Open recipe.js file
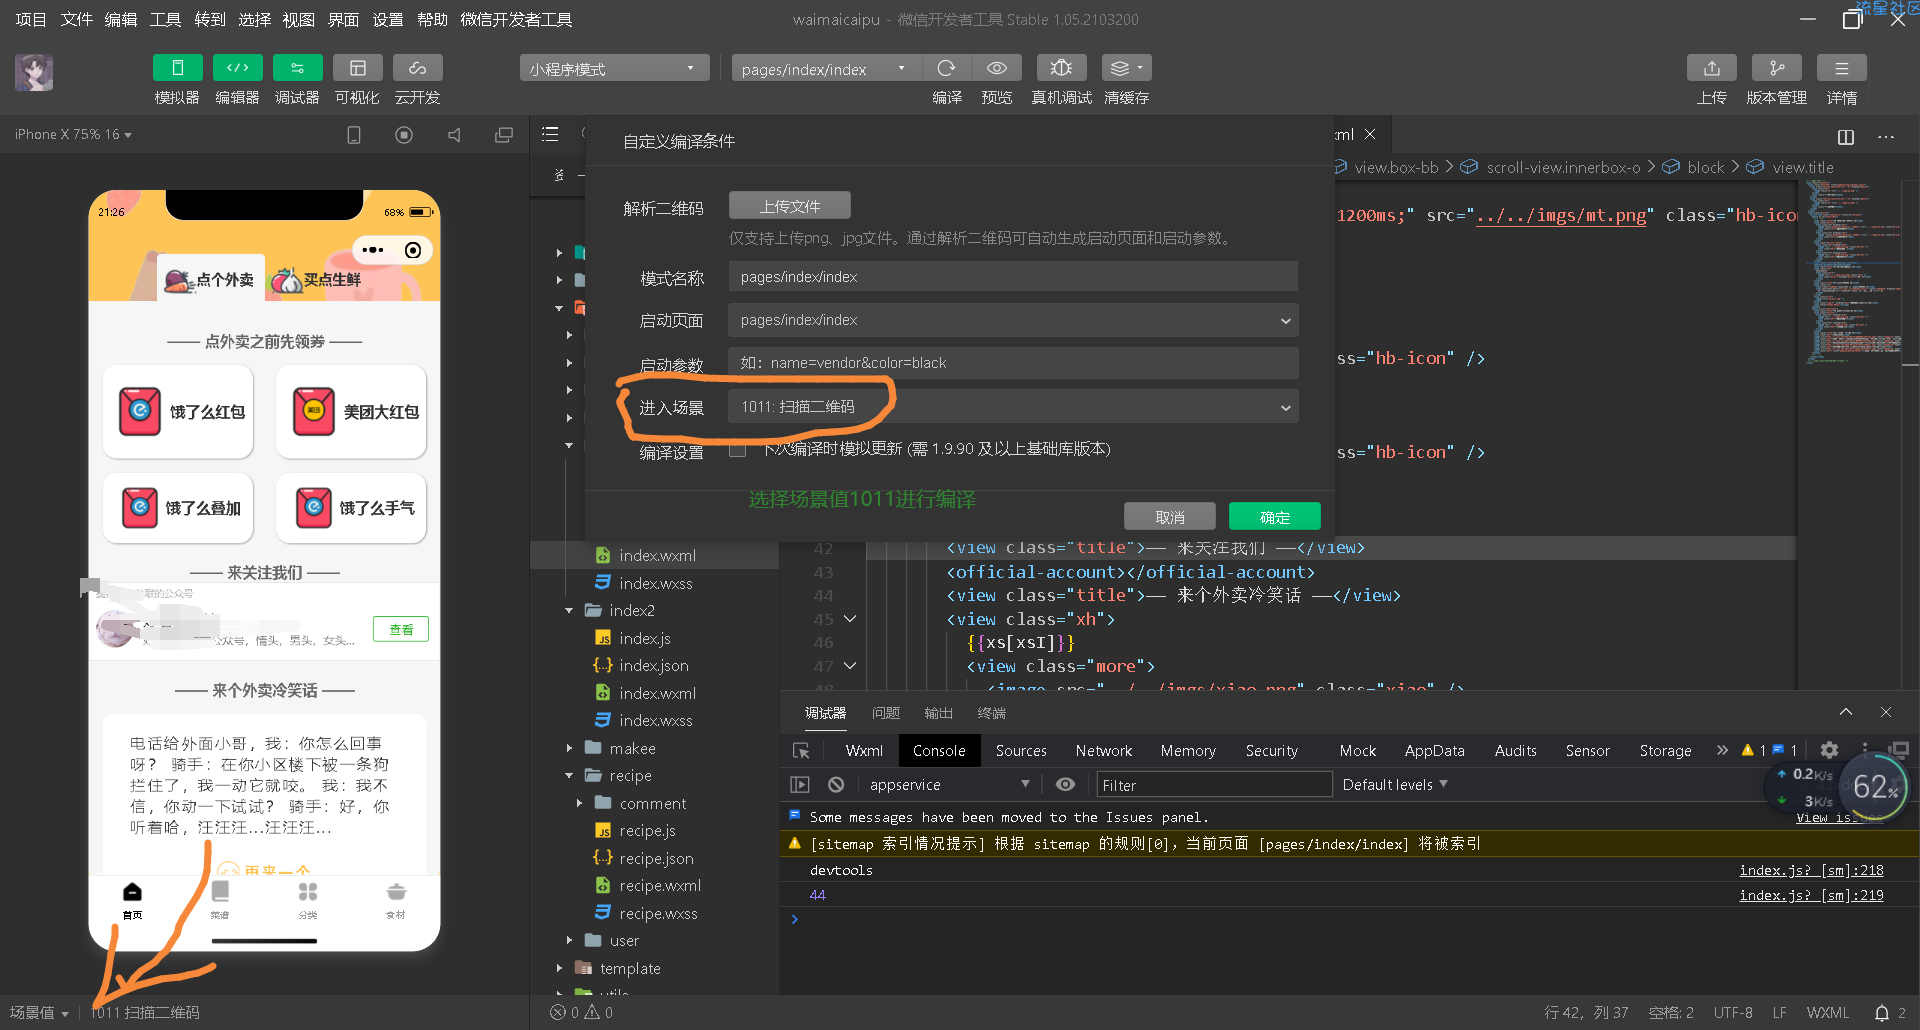 coord(647,830)
